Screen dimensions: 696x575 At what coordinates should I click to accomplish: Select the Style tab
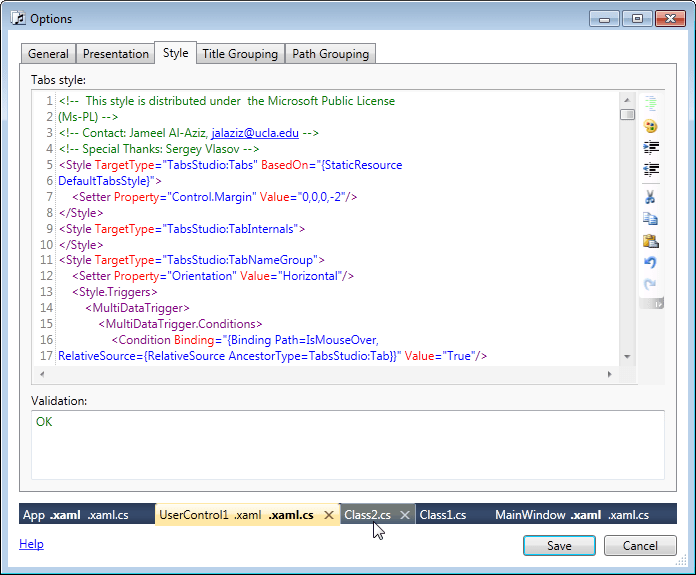tap(175, 53)
